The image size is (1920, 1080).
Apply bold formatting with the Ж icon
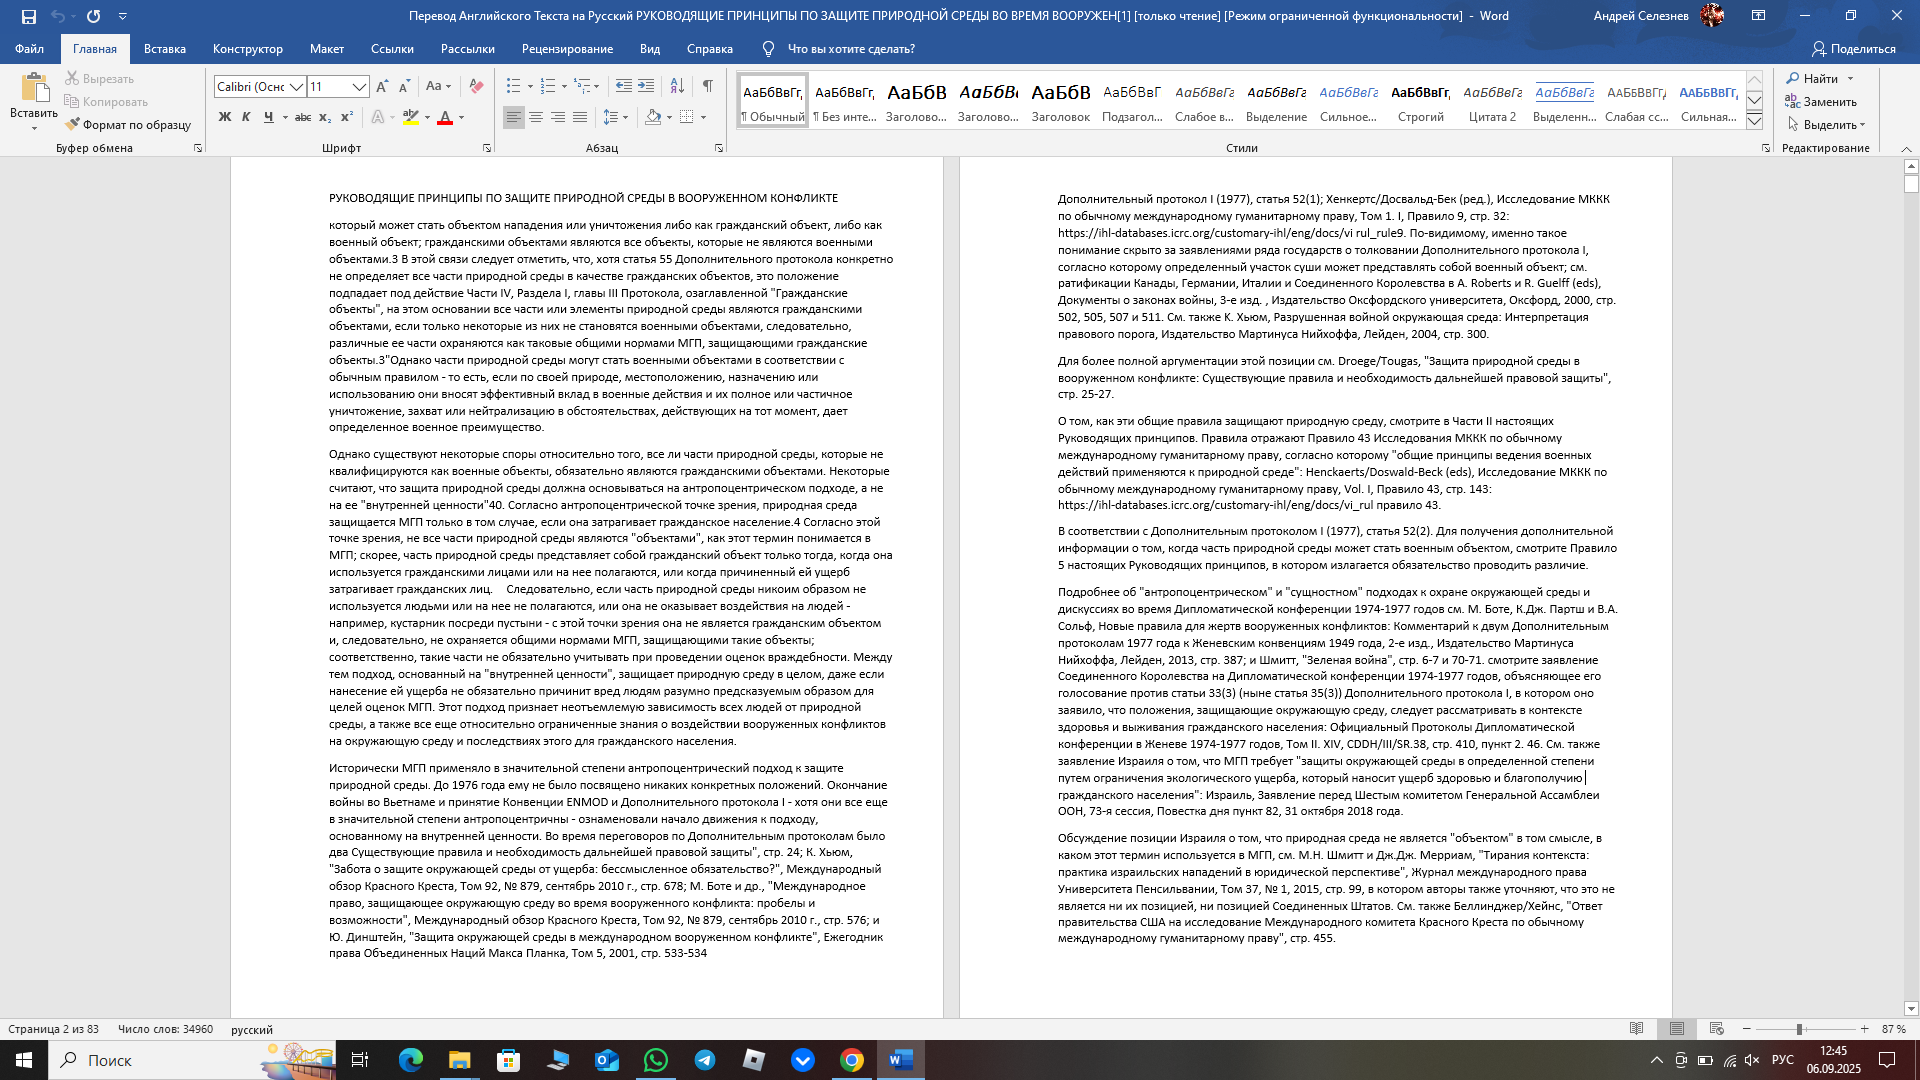coord(225,117)
